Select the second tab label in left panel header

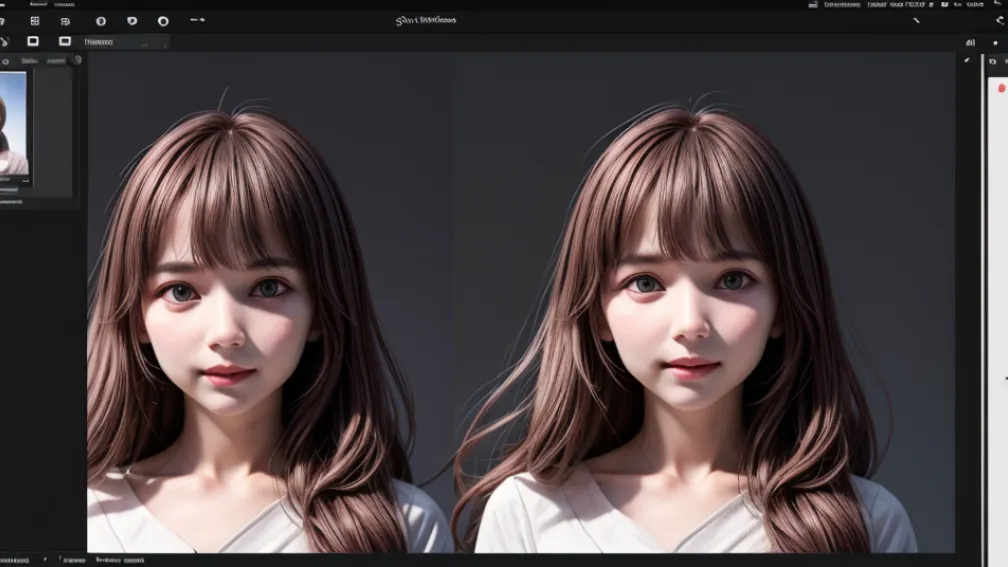(x=56, y=61)
